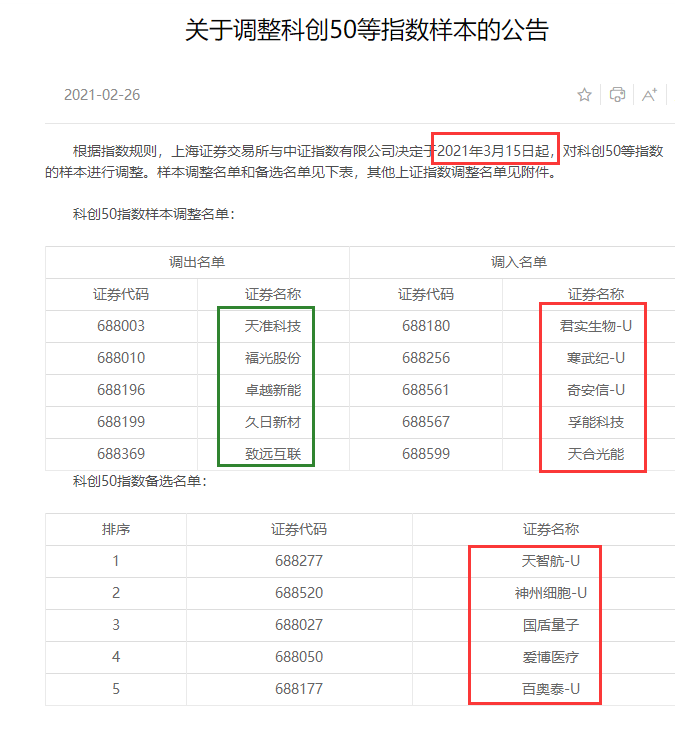Click the stock name 天合光能
This screenshot has height=734, width=675.
coord(595,454)
